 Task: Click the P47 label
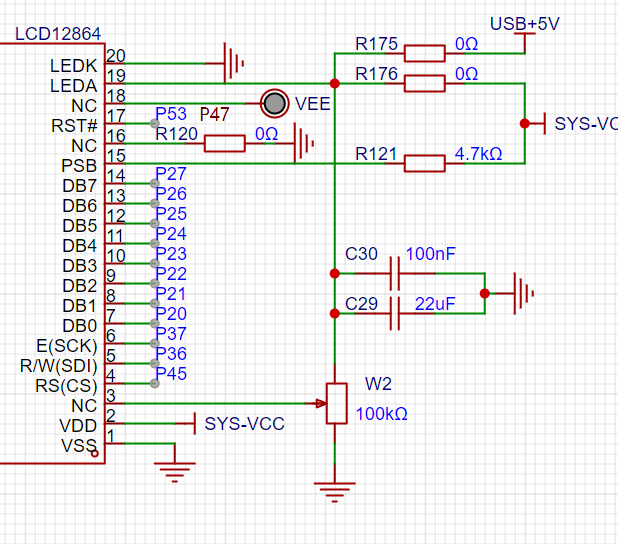tap(214, 115)
